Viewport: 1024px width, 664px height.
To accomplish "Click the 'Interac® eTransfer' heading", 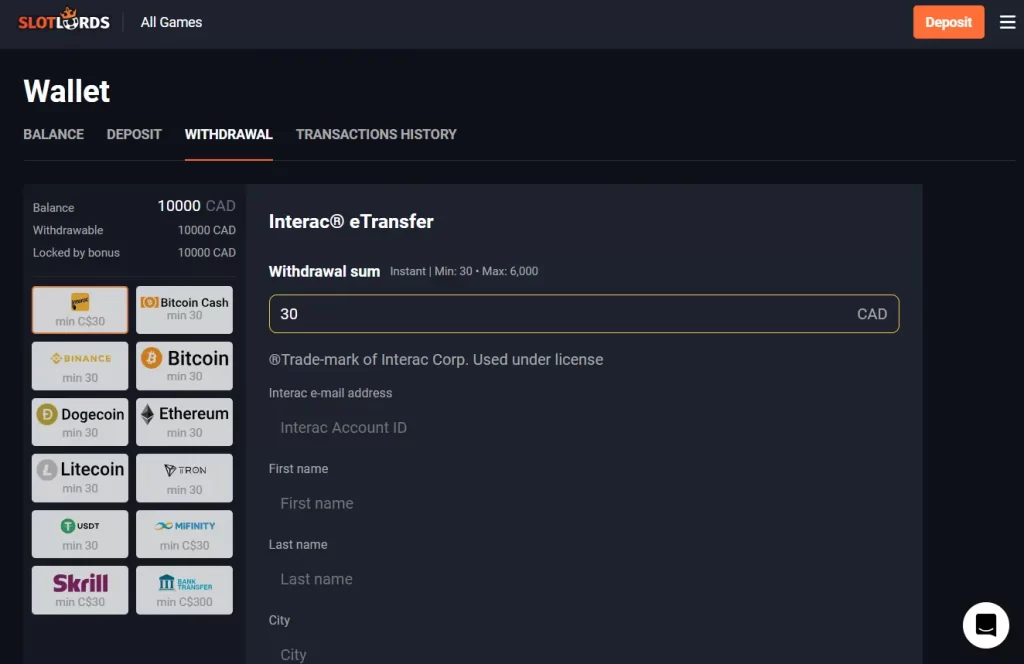I will click(x=351, y=222).
